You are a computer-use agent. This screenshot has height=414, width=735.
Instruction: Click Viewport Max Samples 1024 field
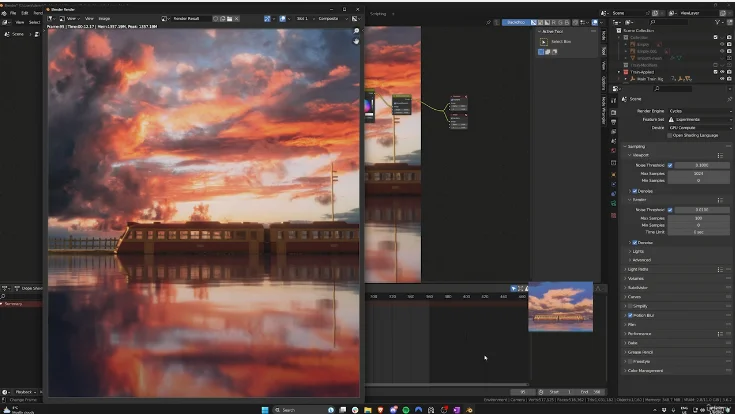coord(698,173)
